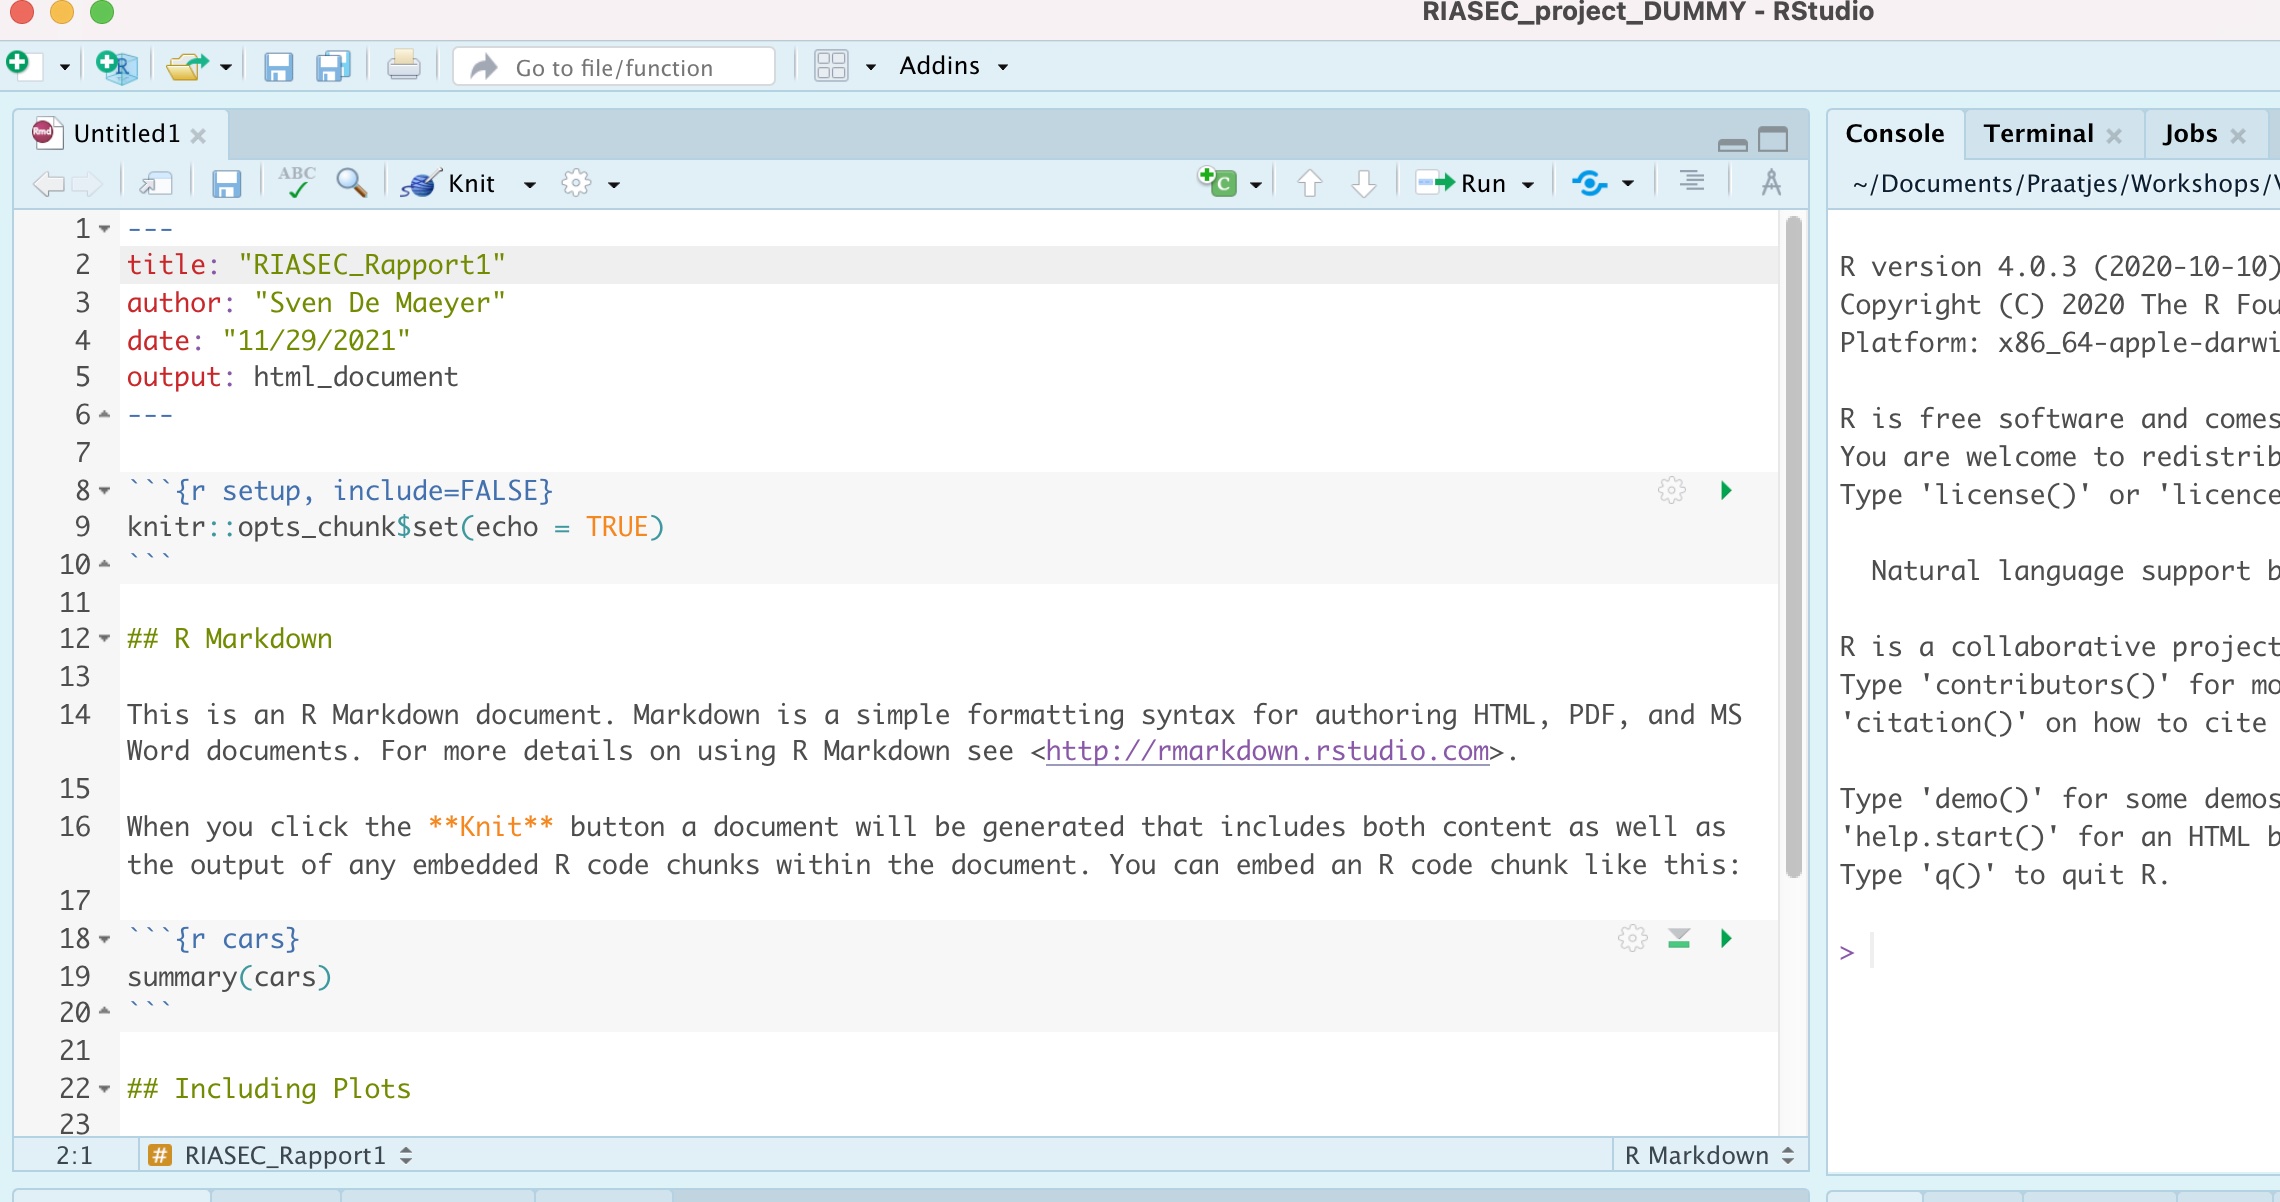
Task: Click the Run button
Action: tap(1461, 183)
